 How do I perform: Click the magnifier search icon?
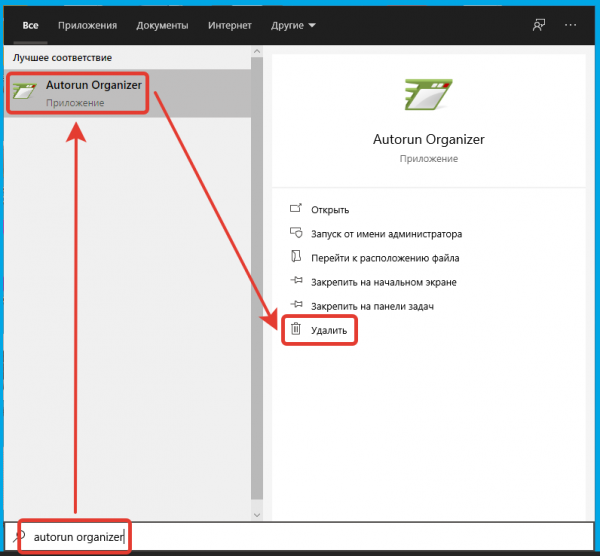coord(19,536)
